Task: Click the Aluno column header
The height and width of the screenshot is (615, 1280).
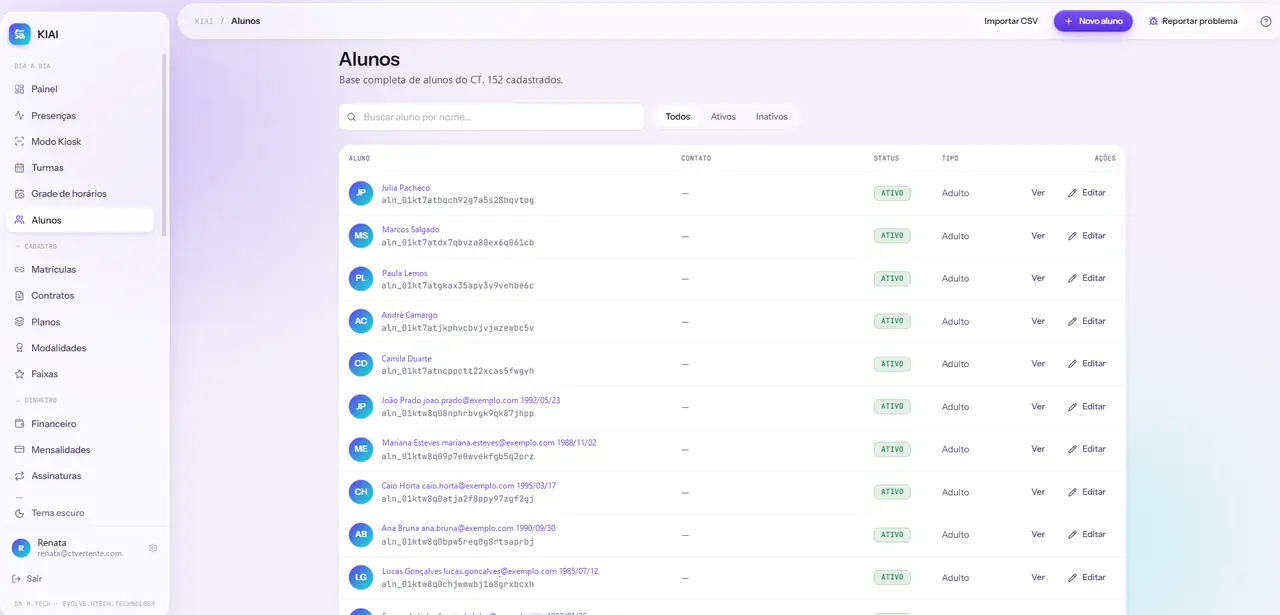Action: [x=359, y=158]
